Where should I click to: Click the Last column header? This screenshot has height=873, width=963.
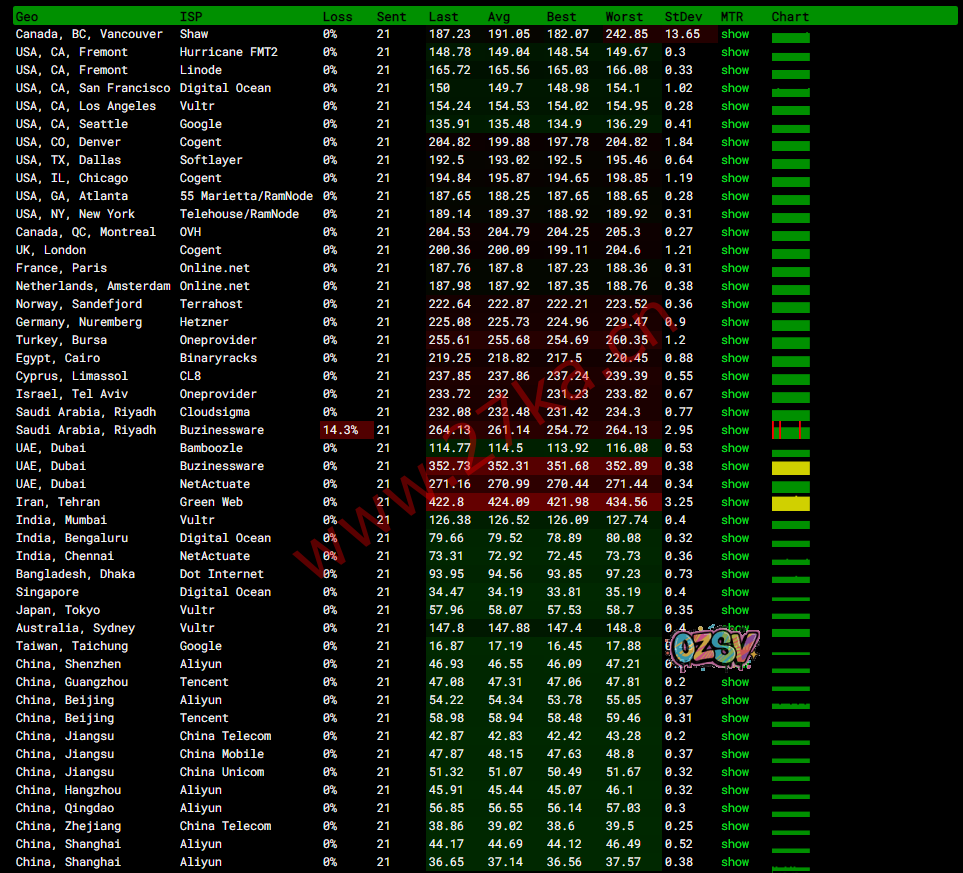[x=443, y=17]
